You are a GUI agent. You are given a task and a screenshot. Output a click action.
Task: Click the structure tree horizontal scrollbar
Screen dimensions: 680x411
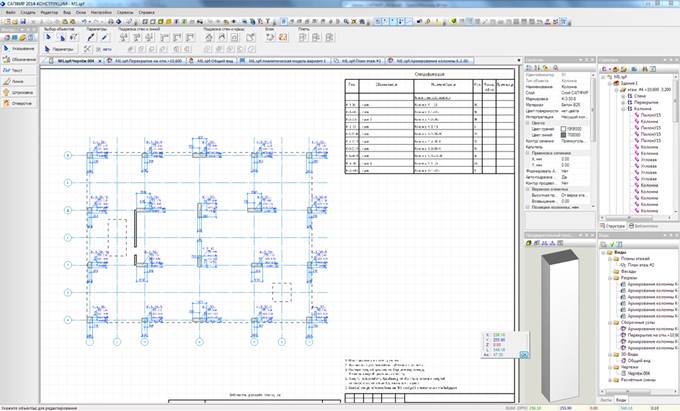click(x=637, y=218)
